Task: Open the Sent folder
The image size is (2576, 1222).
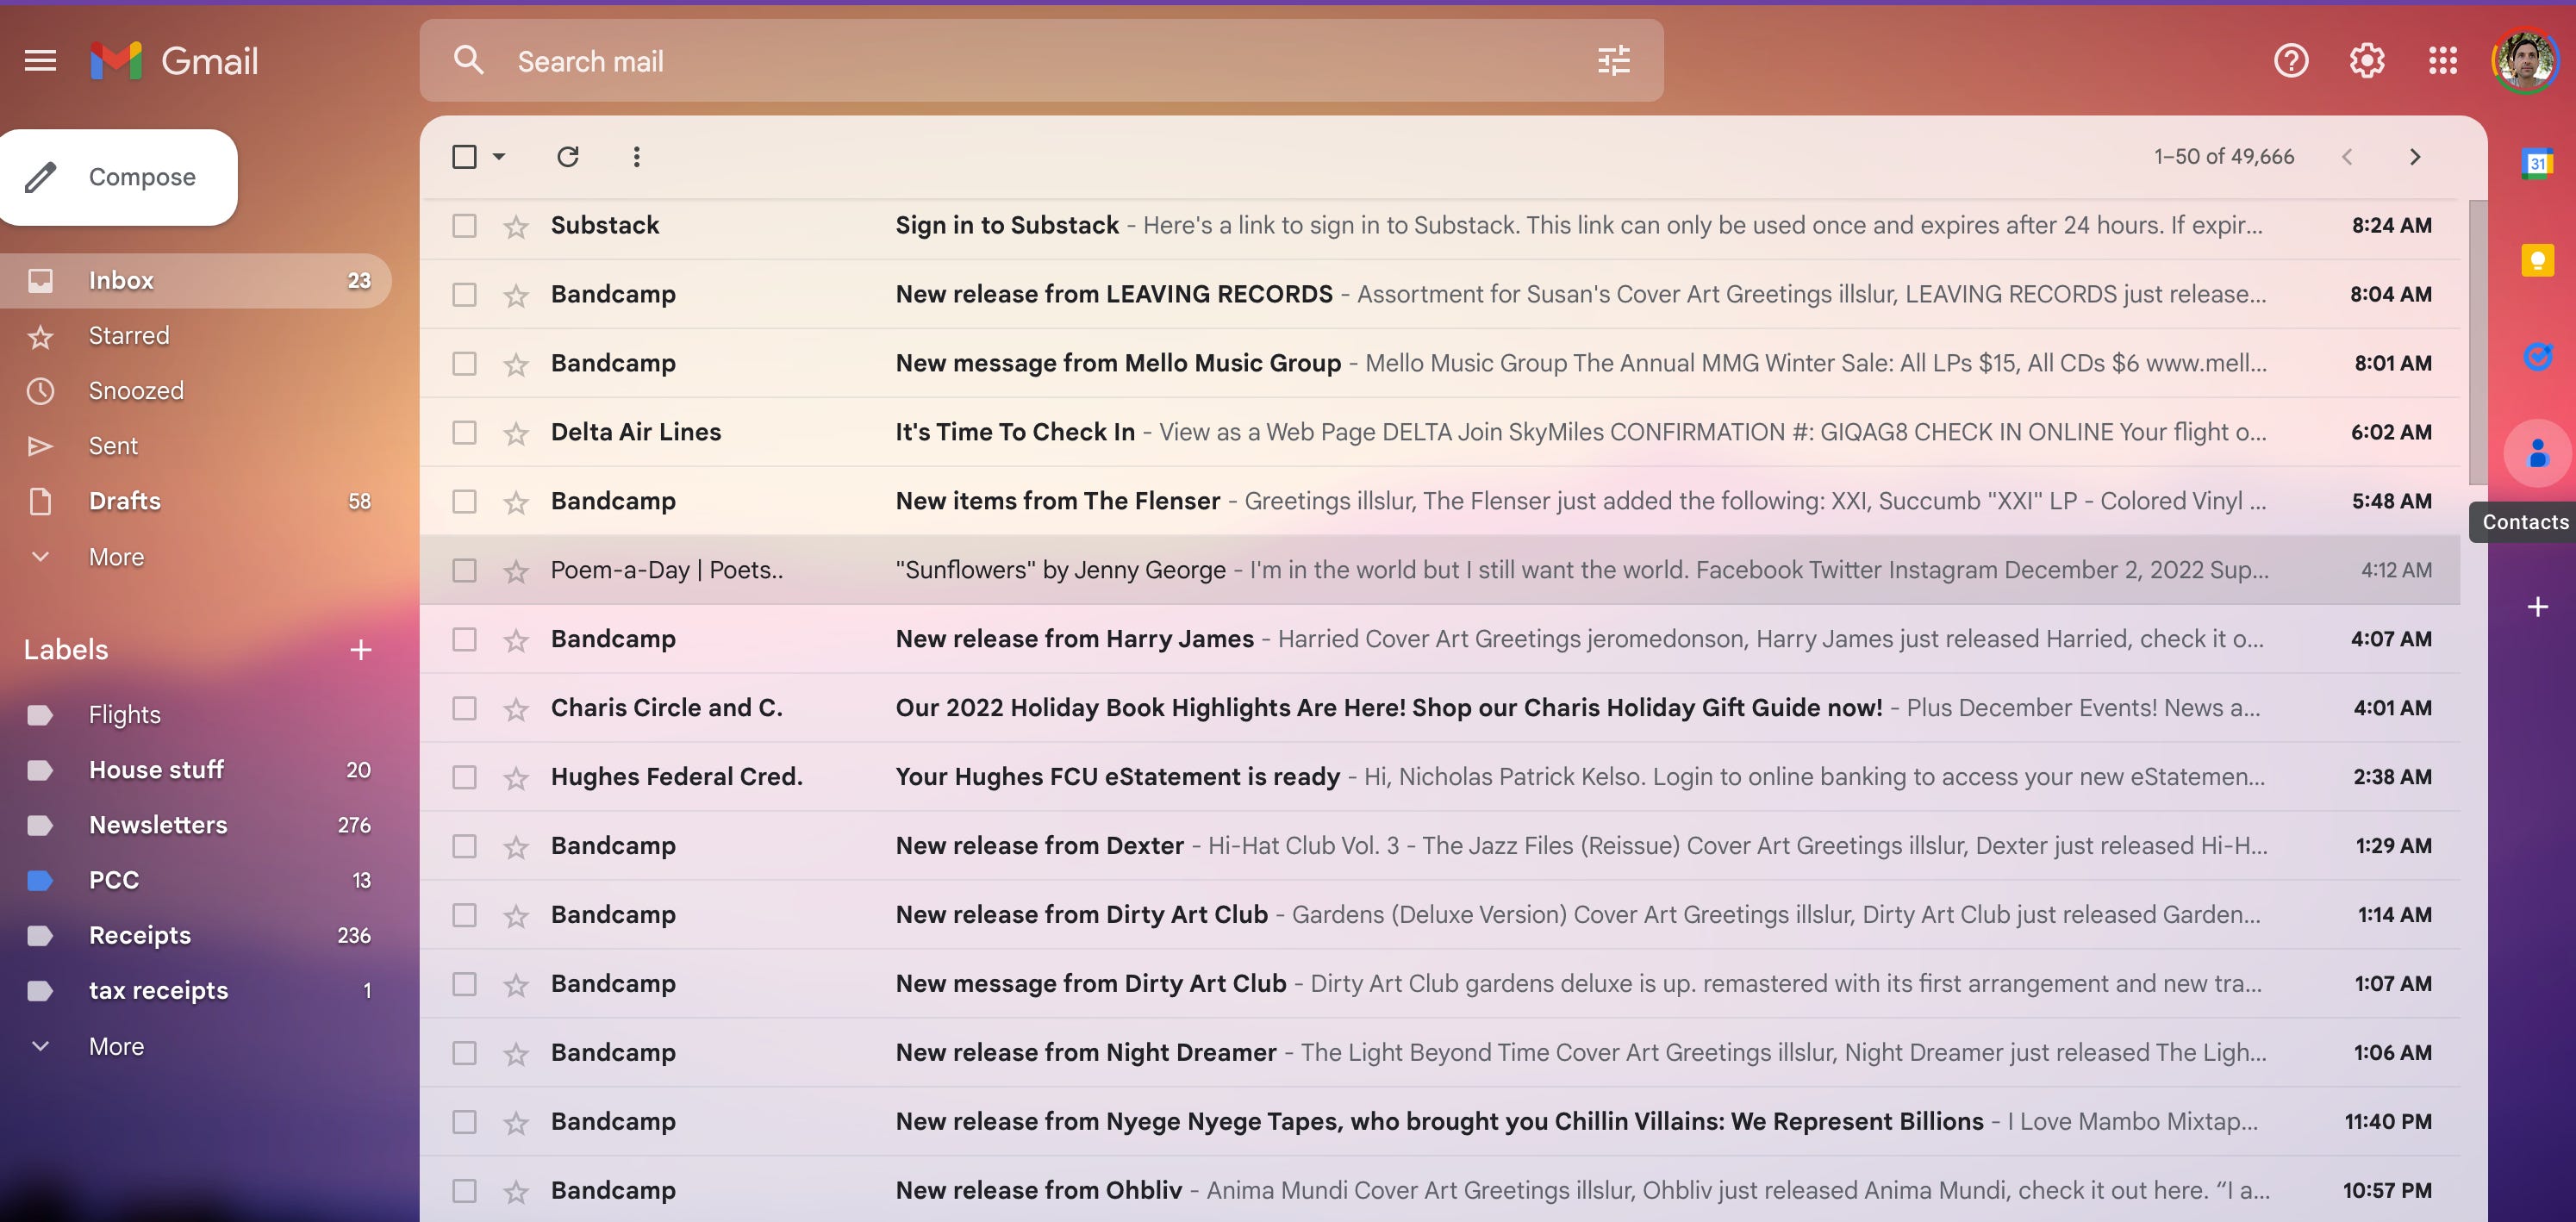Action: coord(196,446)
